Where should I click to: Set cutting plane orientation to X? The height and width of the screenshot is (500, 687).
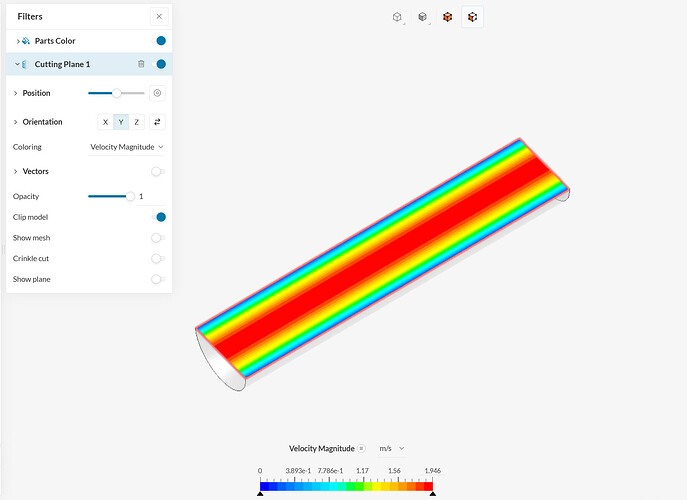point(105,122)
